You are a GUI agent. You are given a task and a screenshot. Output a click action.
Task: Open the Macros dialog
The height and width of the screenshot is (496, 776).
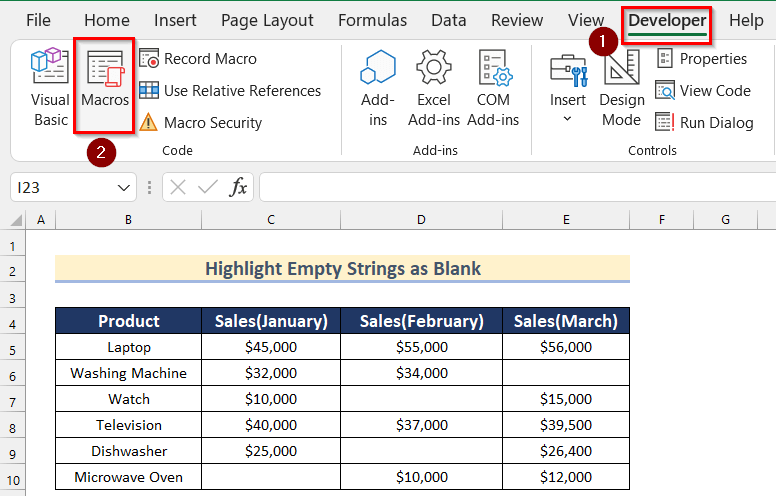click(x=105, y=86)
